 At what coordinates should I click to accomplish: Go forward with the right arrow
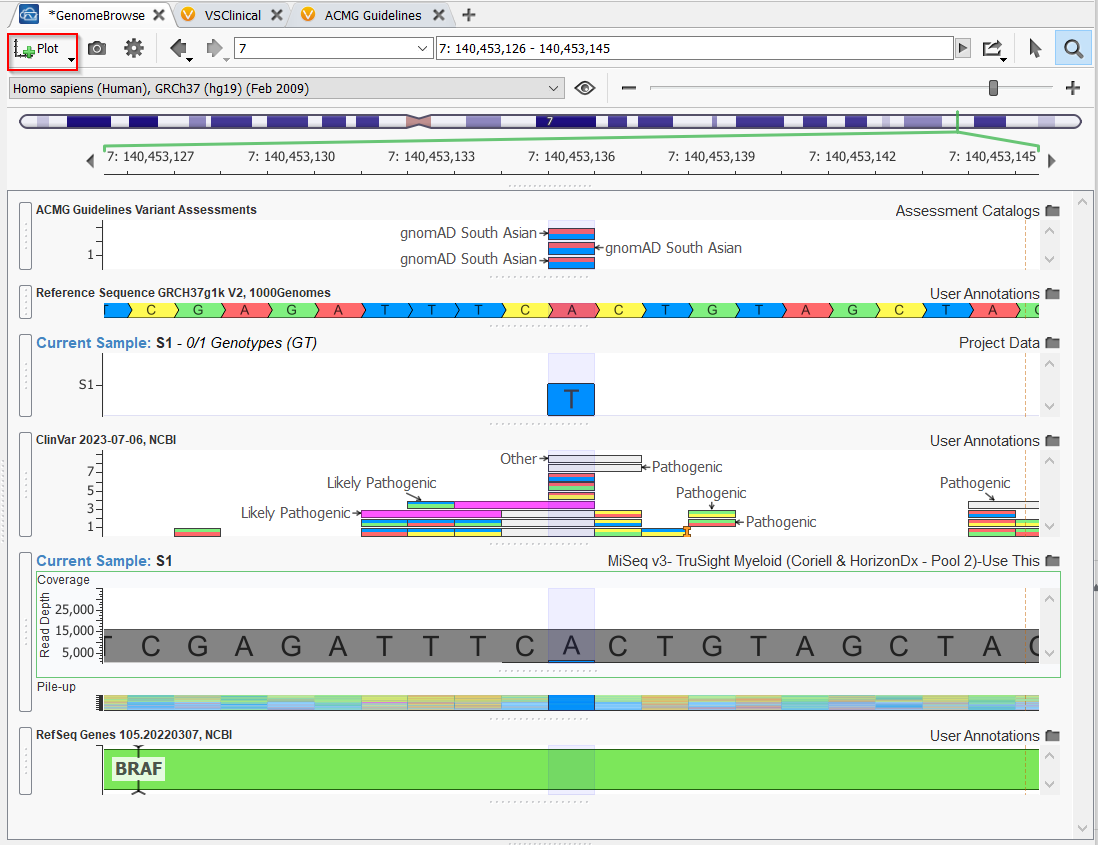point(214,48)
